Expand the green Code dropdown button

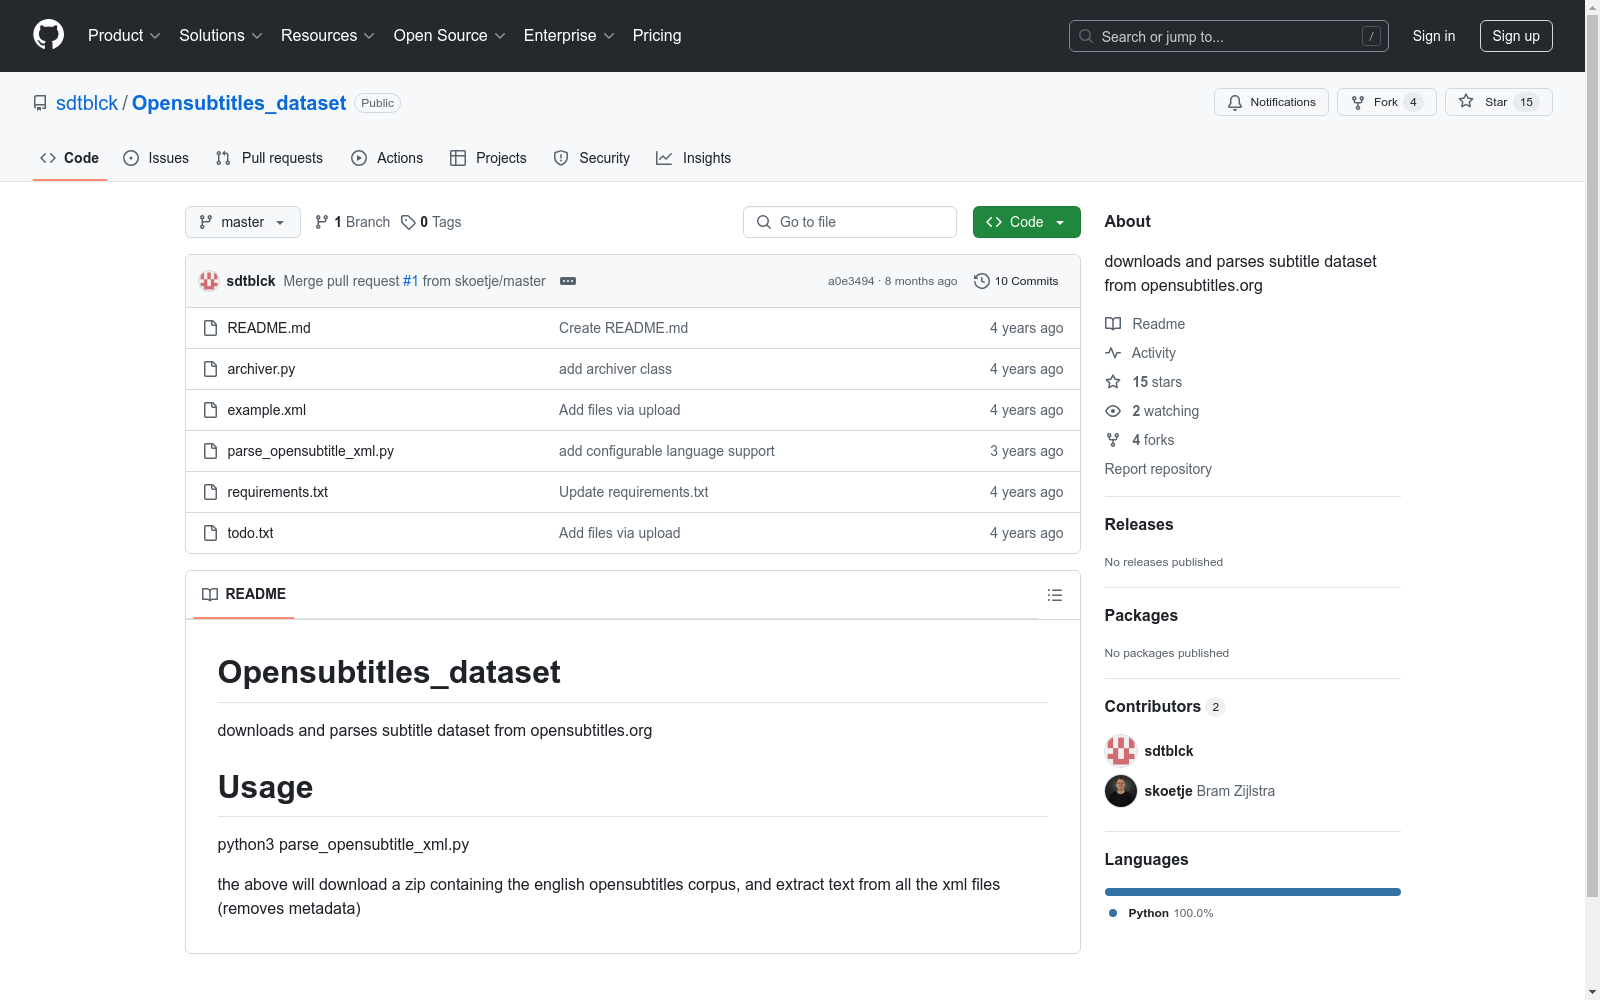(x=1027, y=222)
